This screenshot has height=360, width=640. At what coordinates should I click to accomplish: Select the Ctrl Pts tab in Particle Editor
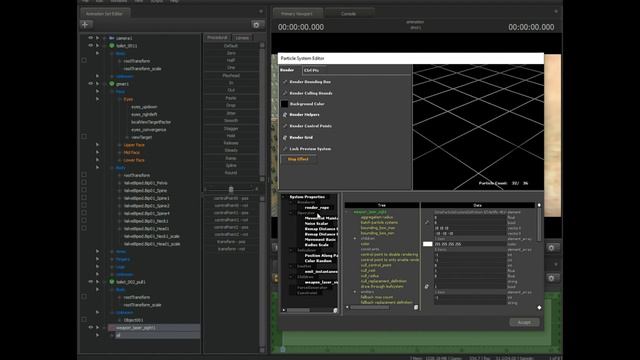point(312,70)
